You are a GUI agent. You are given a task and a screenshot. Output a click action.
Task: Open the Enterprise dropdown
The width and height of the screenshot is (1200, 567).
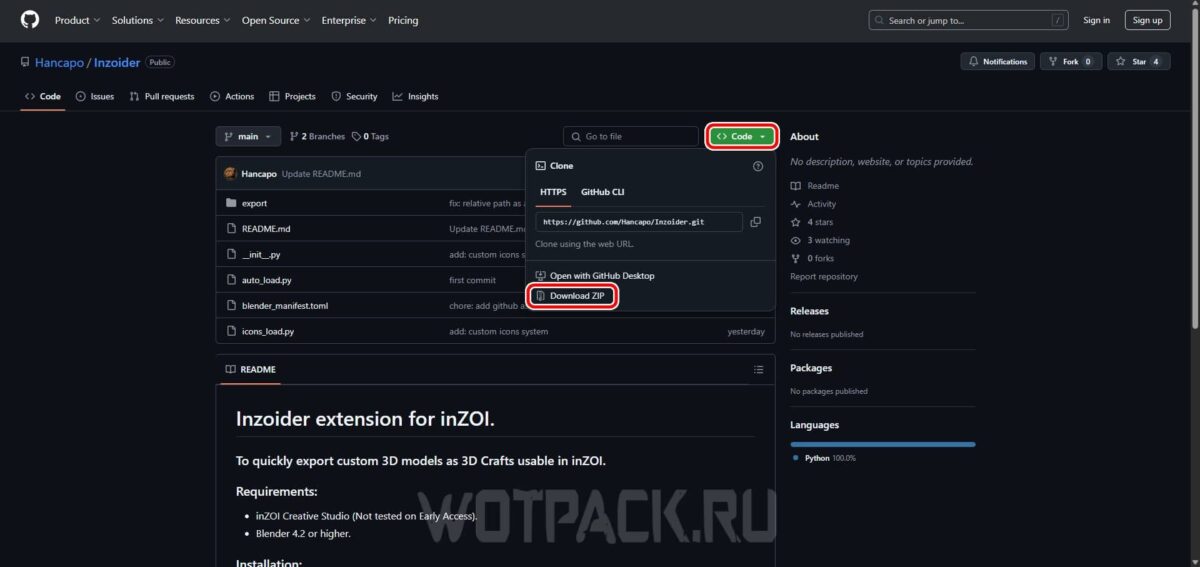[x=349, y=20]
